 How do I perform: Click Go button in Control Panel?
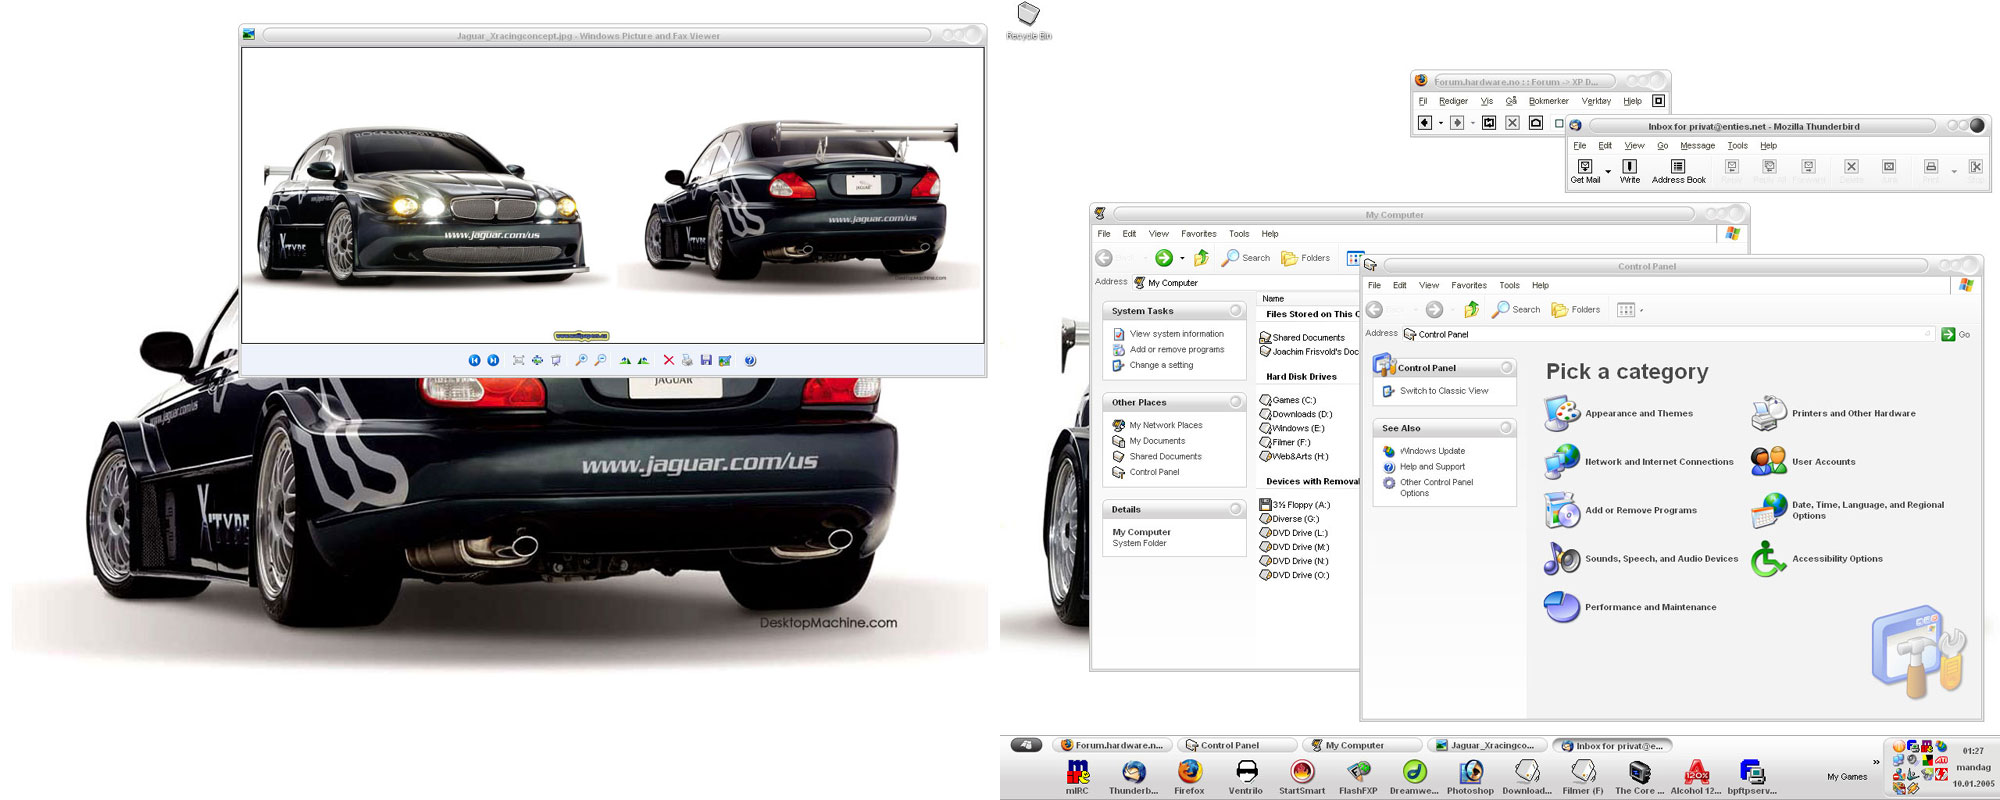[x=1956, y=334]
